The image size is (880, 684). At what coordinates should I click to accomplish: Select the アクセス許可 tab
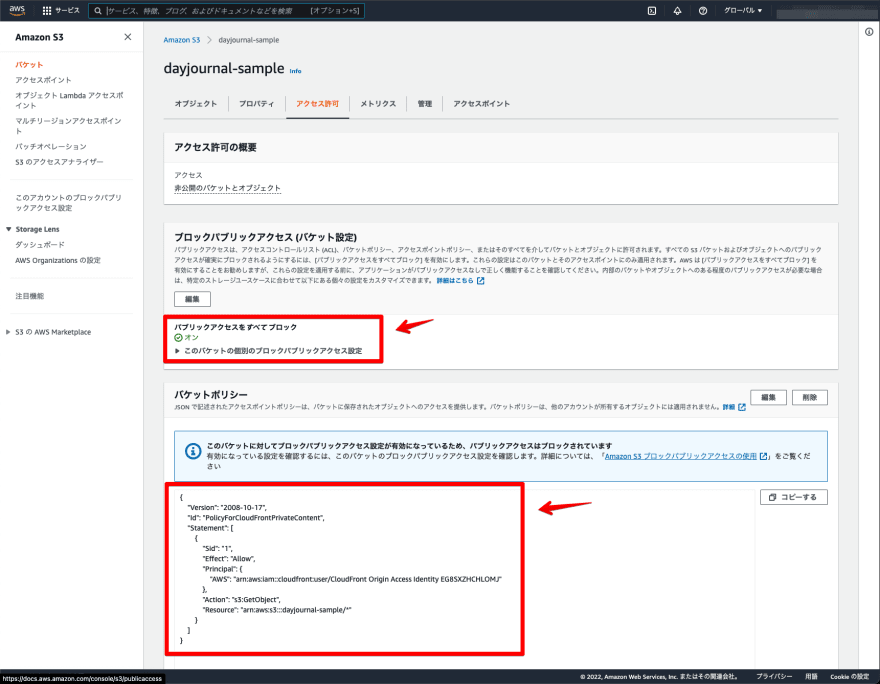click(x=318, y=104)
